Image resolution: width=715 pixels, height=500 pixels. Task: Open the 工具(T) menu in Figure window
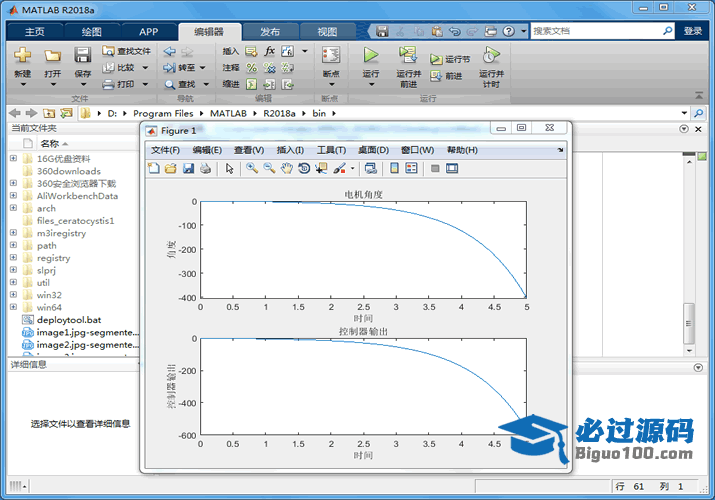click(x=331, y=150)
